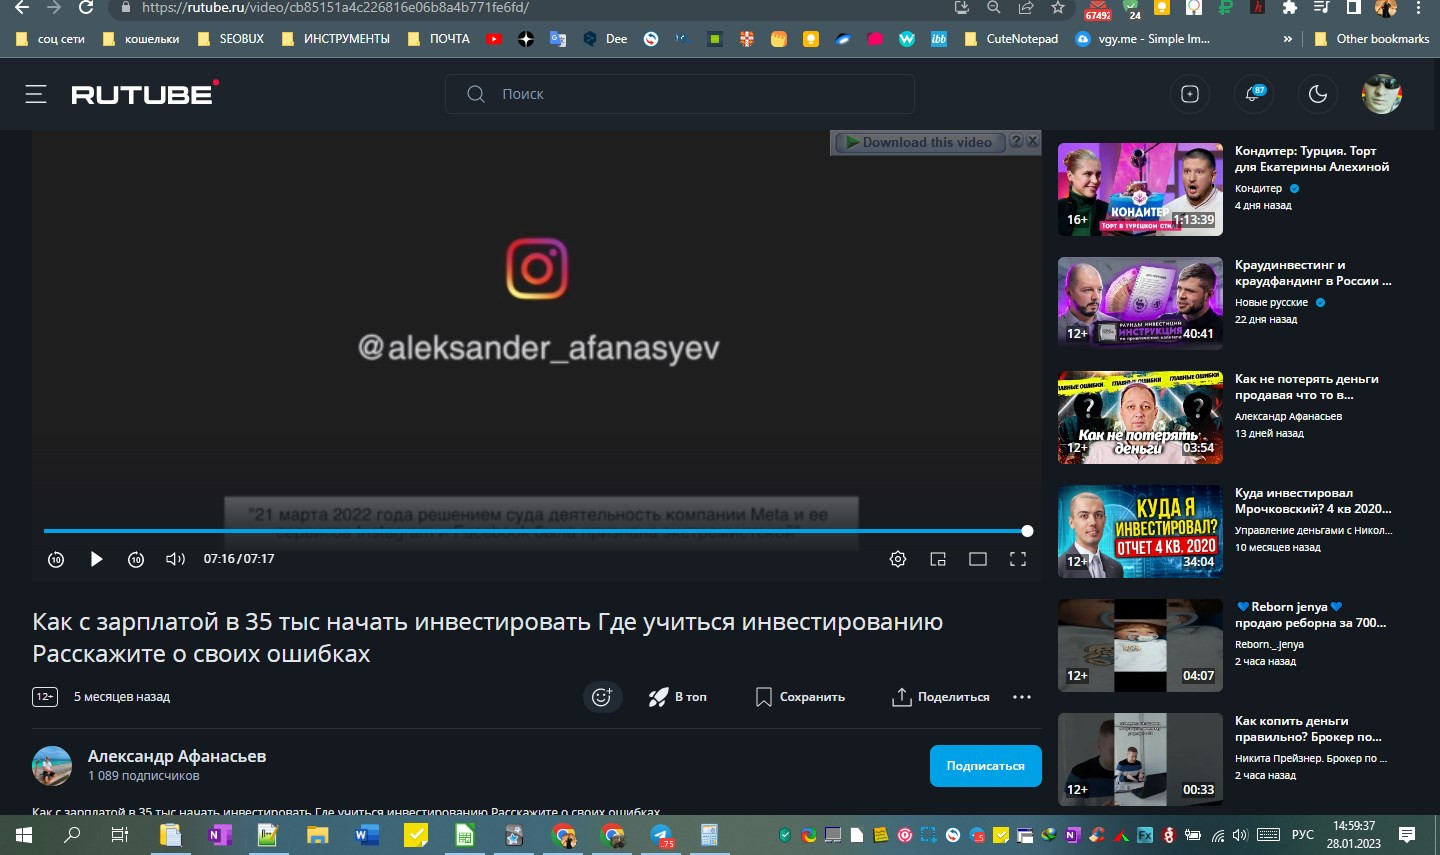Open the Reborn jenya video title
This screenshot has width=1440, height=855.
click(1311, 615)
